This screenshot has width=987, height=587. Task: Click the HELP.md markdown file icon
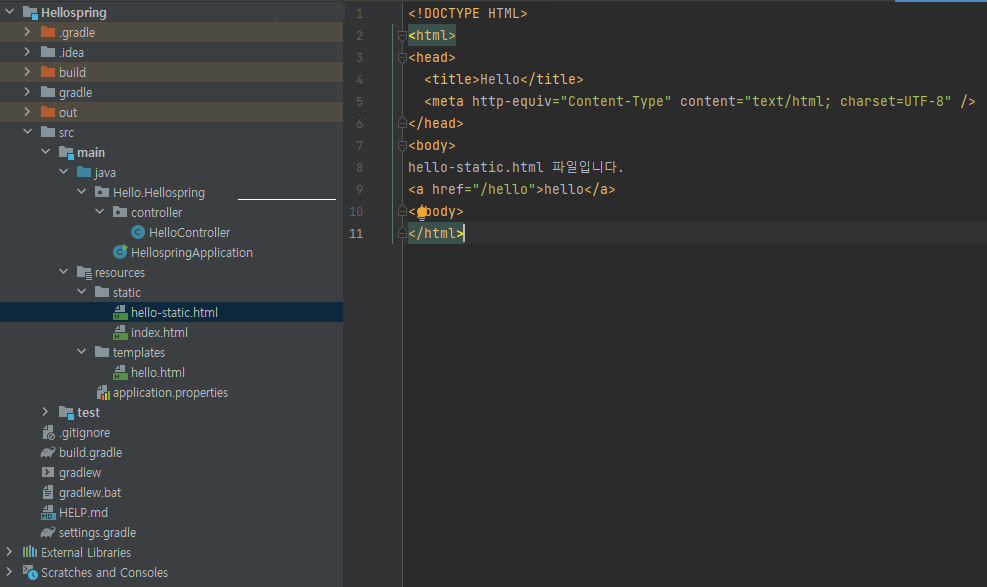coord(48,513)
